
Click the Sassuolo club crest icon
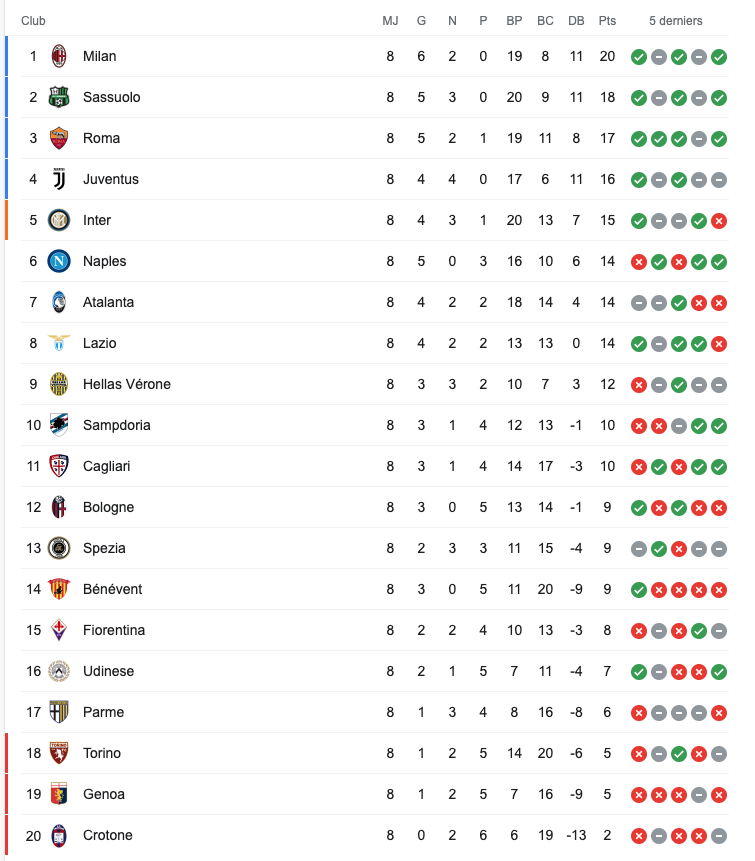tap(59, 97)
